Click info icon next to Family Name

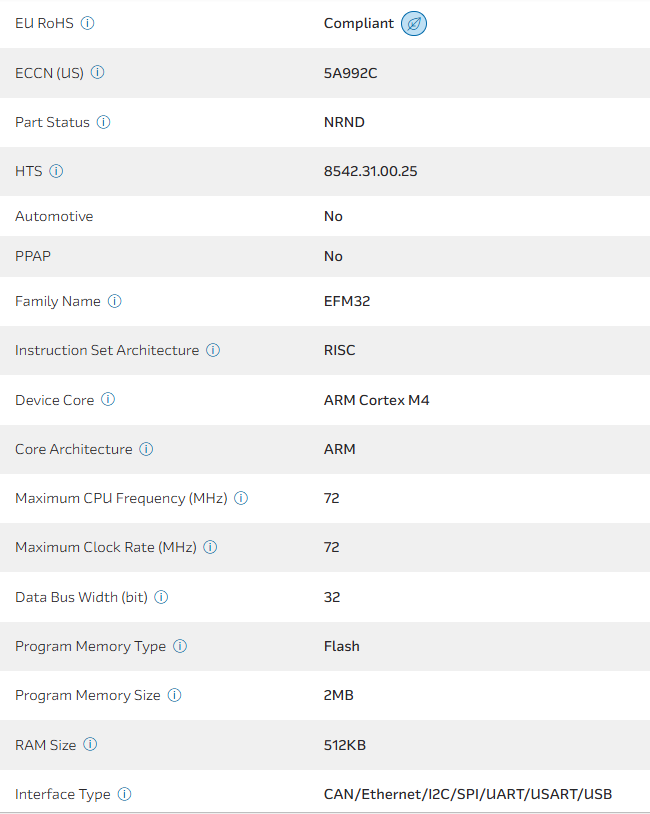(x=114, y=301)
